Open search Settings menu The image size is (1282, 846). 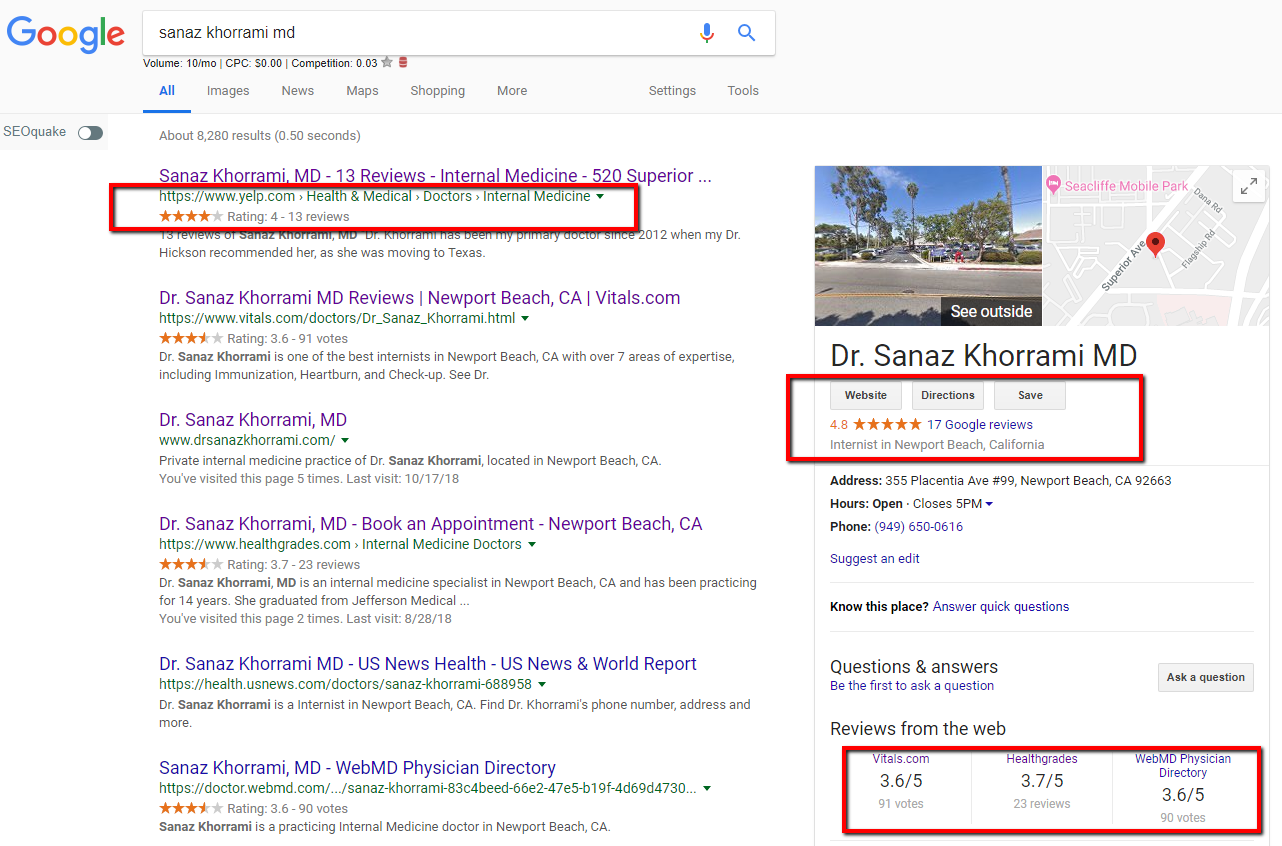(x=672, y=91)
